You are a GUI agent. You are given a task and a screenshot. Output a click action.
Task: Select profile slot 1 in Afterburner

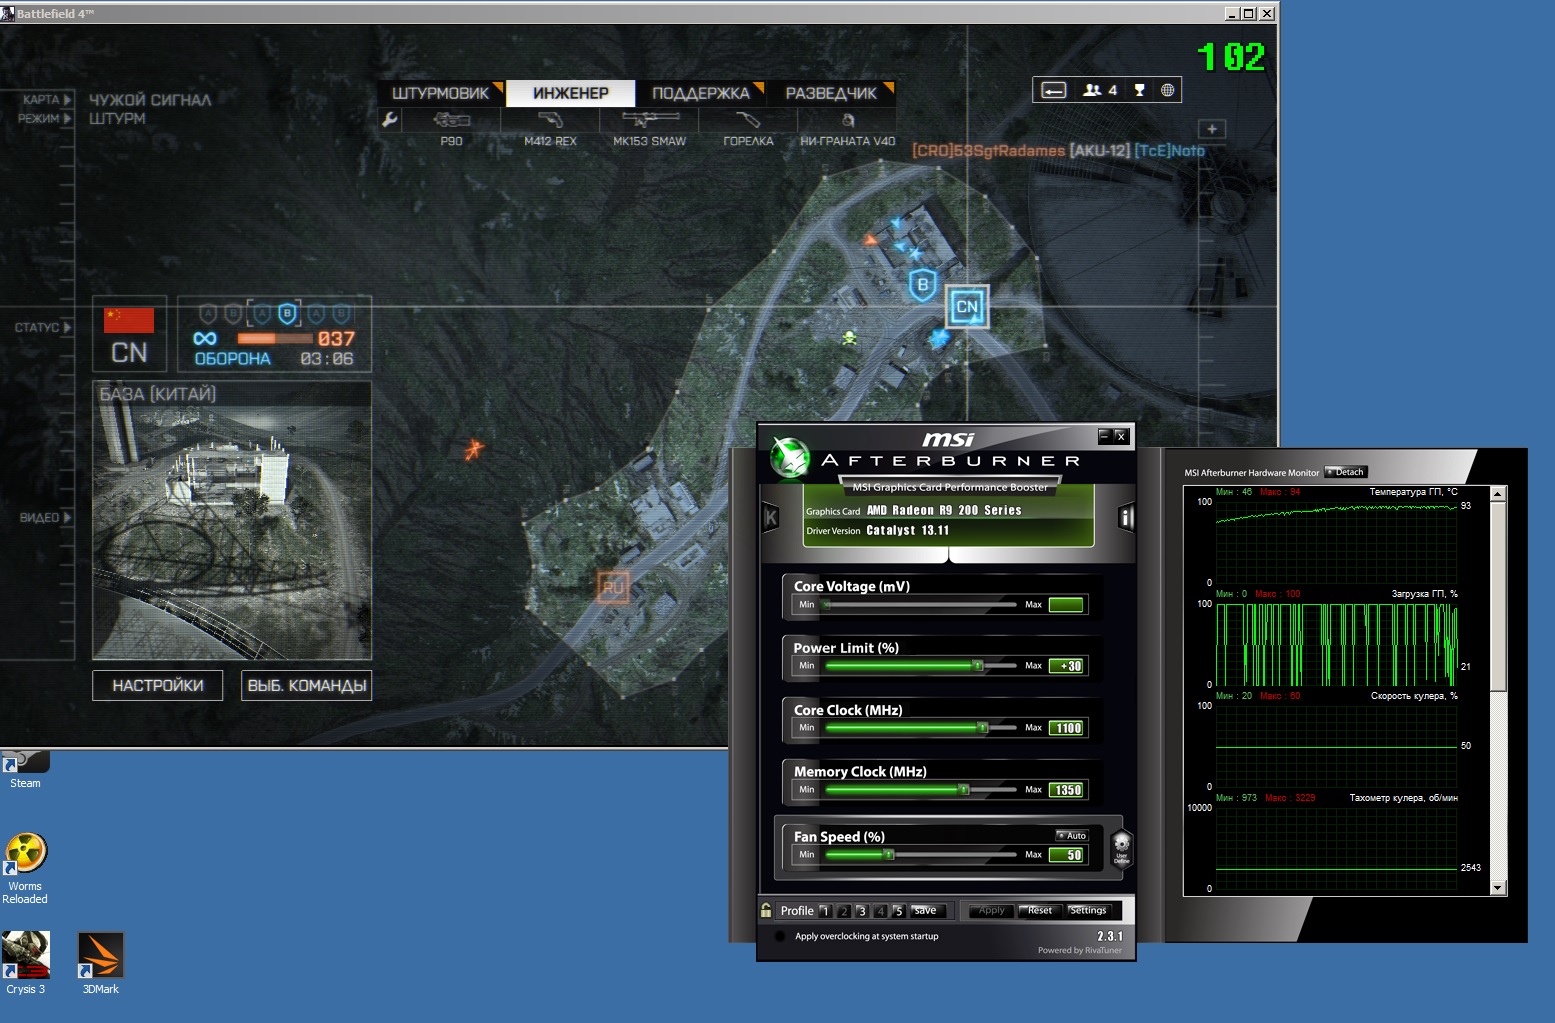tap(825, 911)
